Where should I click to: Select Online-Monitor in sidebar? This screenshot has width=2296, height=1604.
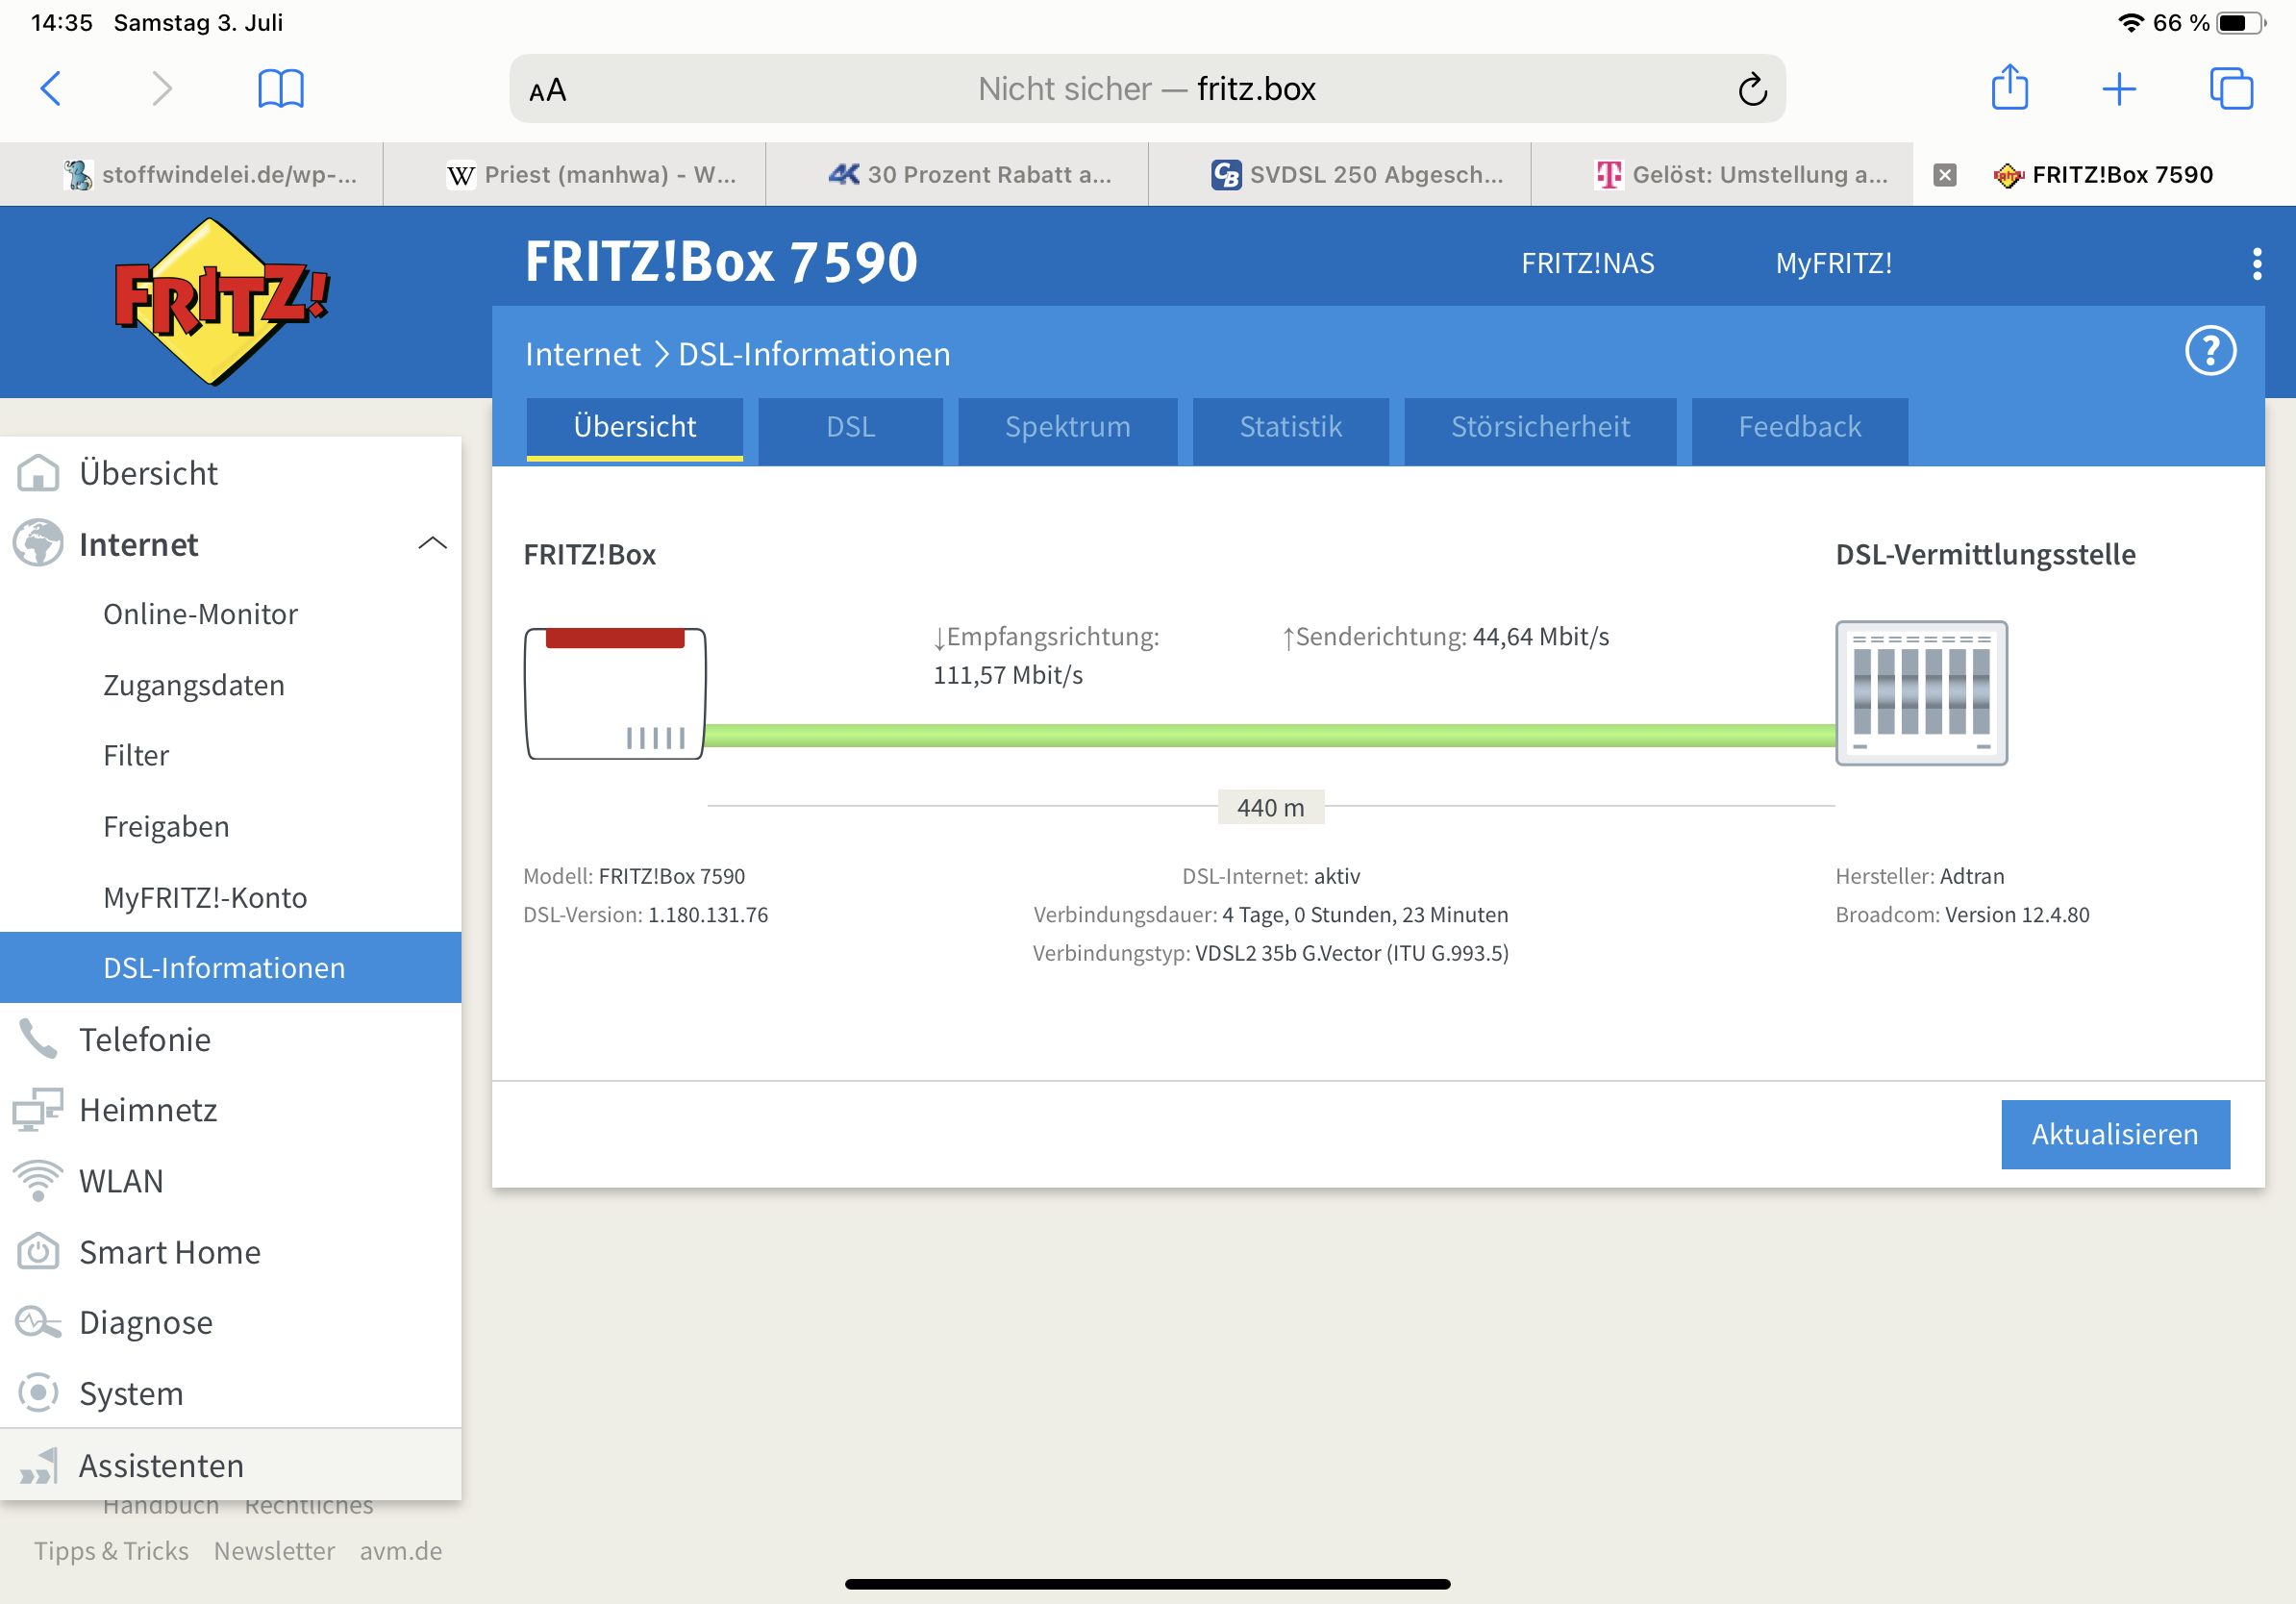(200, 614)
